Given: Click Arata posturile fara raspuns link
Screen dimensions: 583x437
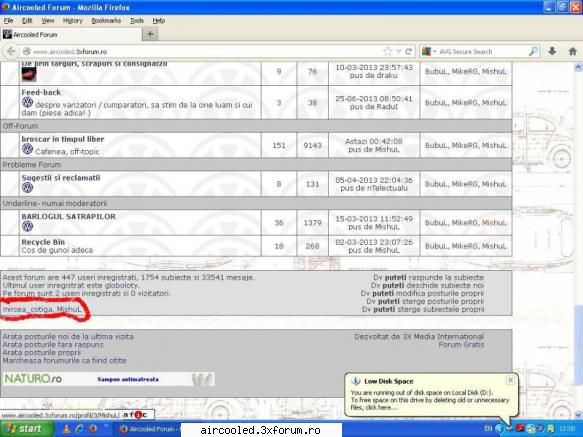Looking at the screenshot, I should (x=53, y=344).
